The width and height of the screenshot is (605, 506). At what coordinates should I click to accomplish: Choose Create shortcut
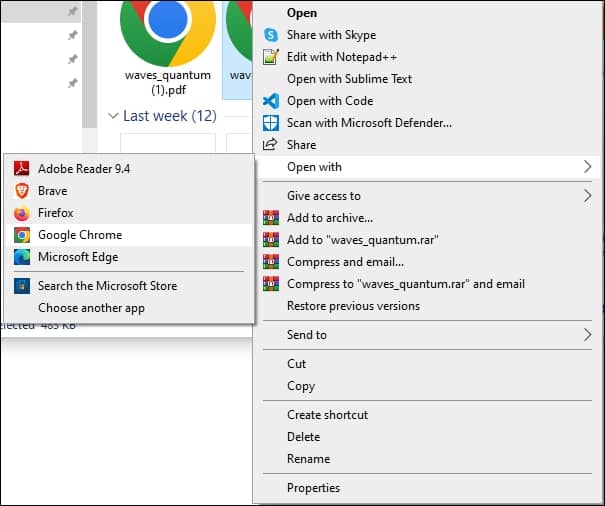click(427, 415)
